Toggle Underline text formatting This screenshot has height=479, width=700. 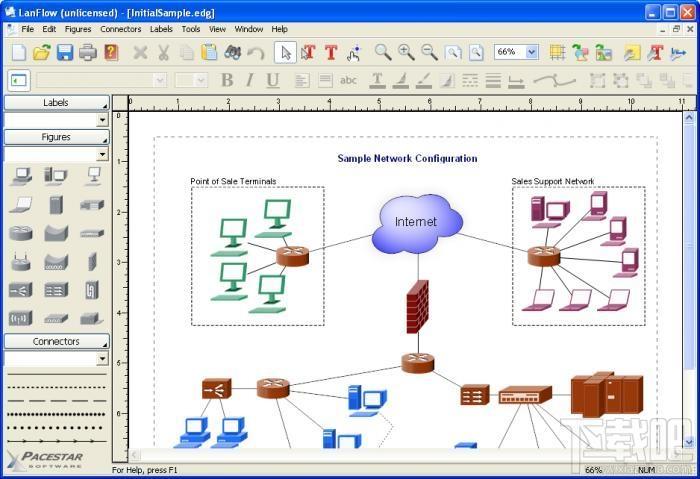[x=273, y=80]
